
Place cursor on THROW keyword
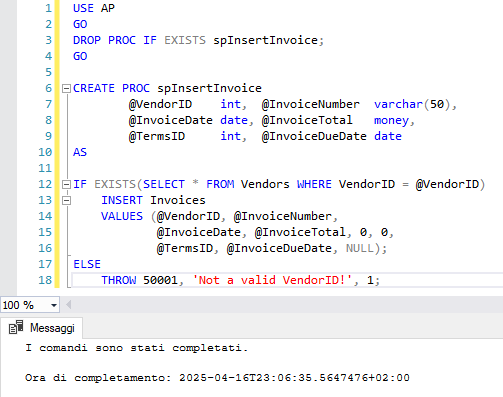(119, 280)
